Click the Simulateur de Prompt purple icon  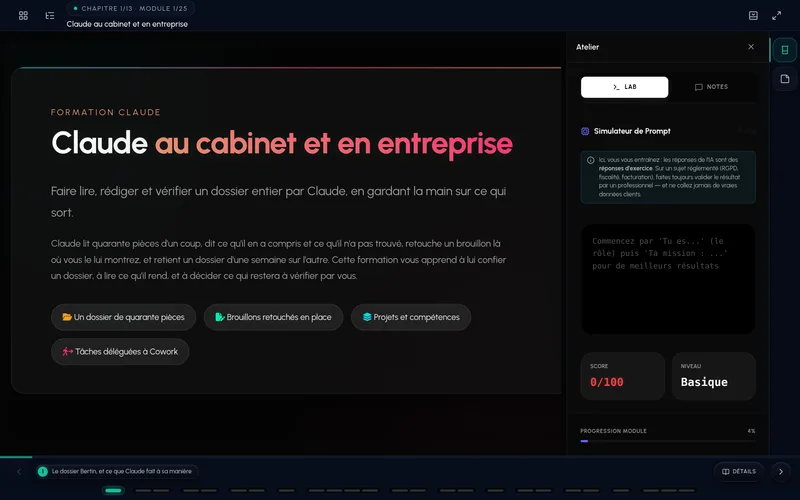(x=585, y=132)
